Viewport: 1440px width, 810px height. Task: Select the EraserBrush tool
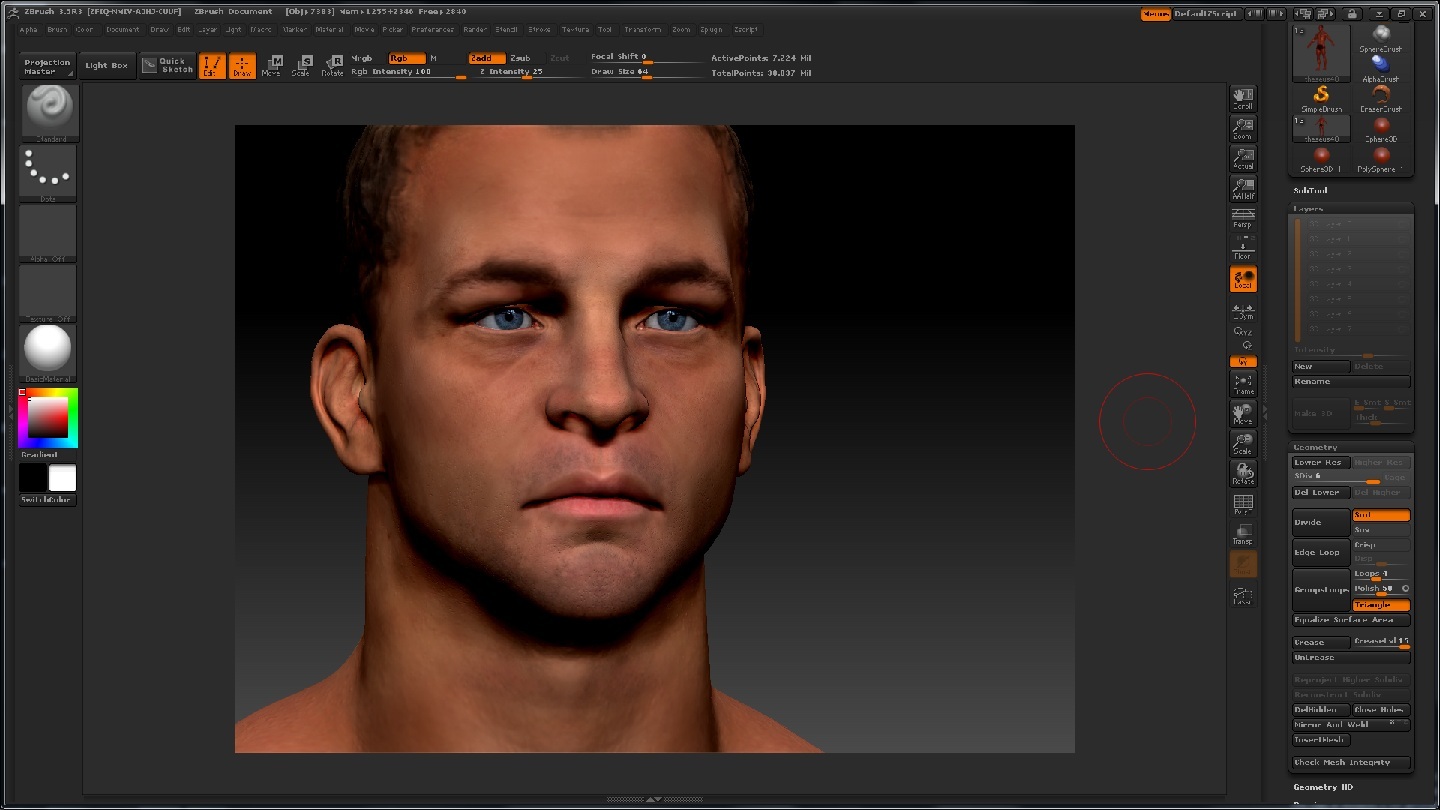(1381, 99)
